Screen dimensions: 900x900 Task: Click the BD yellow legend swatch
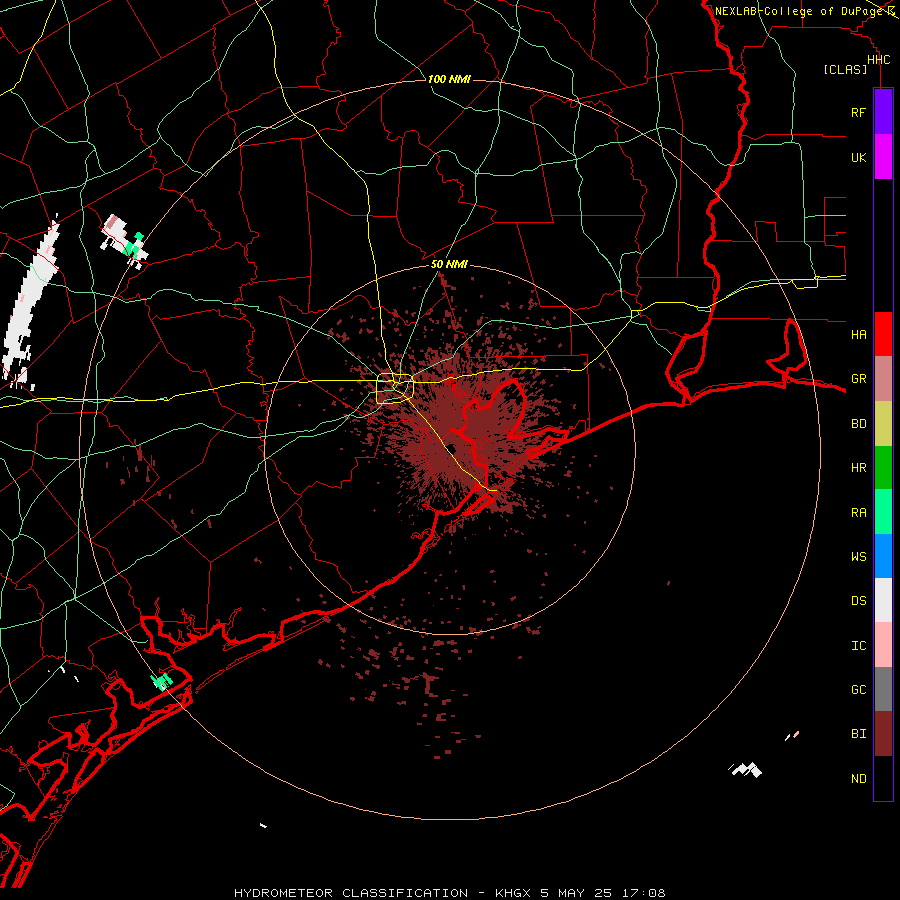point(883,423)
